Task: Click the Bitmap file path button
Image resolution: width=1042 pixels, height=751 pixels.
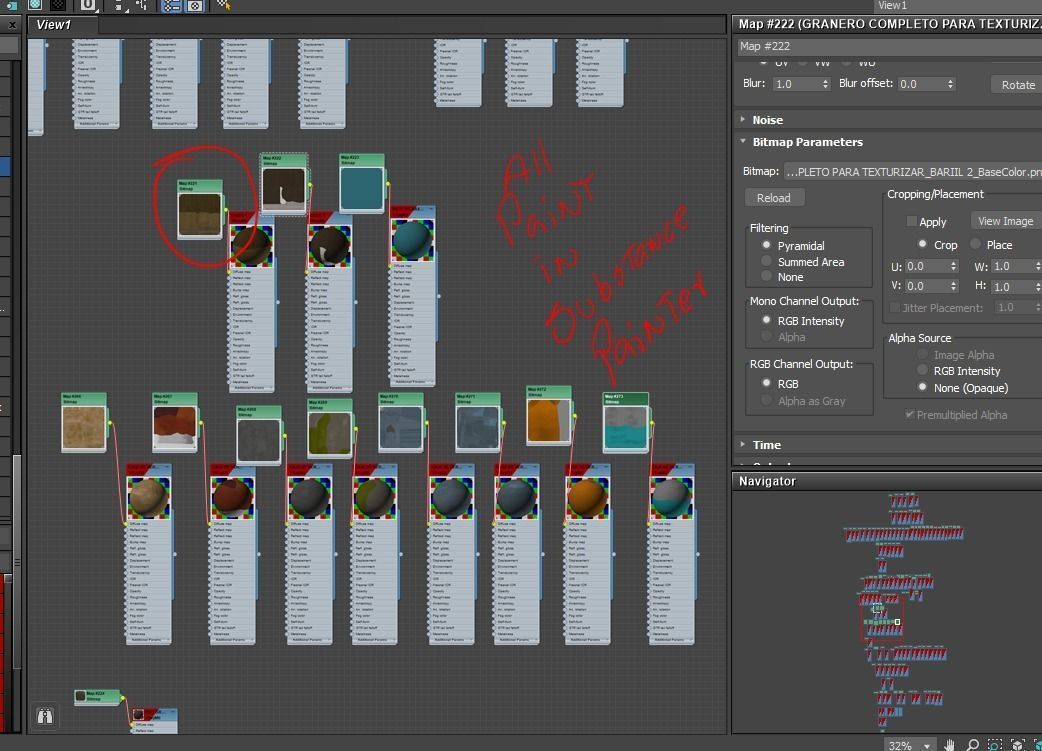Action: [912, 172]
